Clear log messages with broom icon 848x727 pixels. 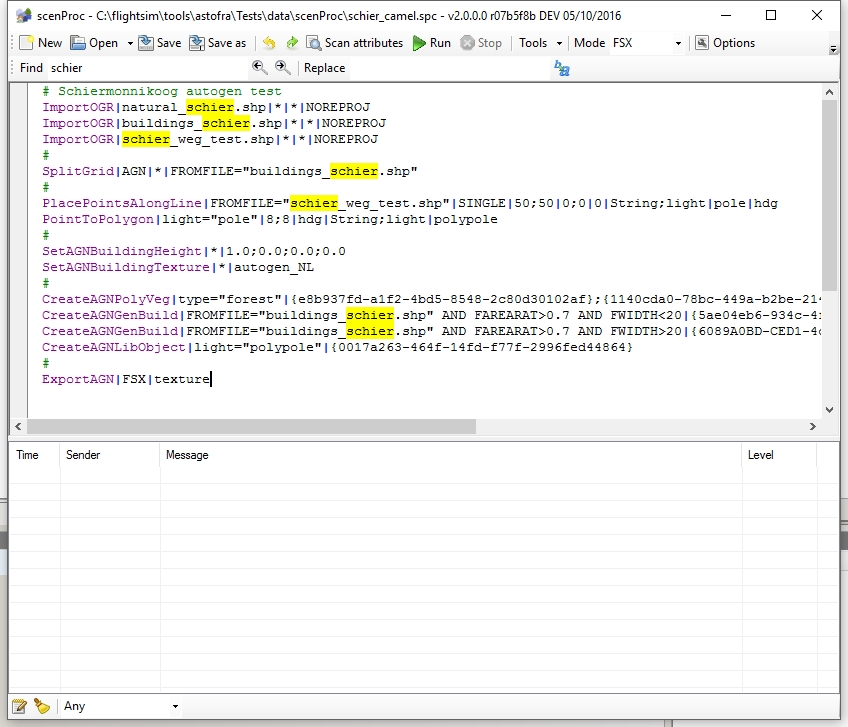pos(42,706)
